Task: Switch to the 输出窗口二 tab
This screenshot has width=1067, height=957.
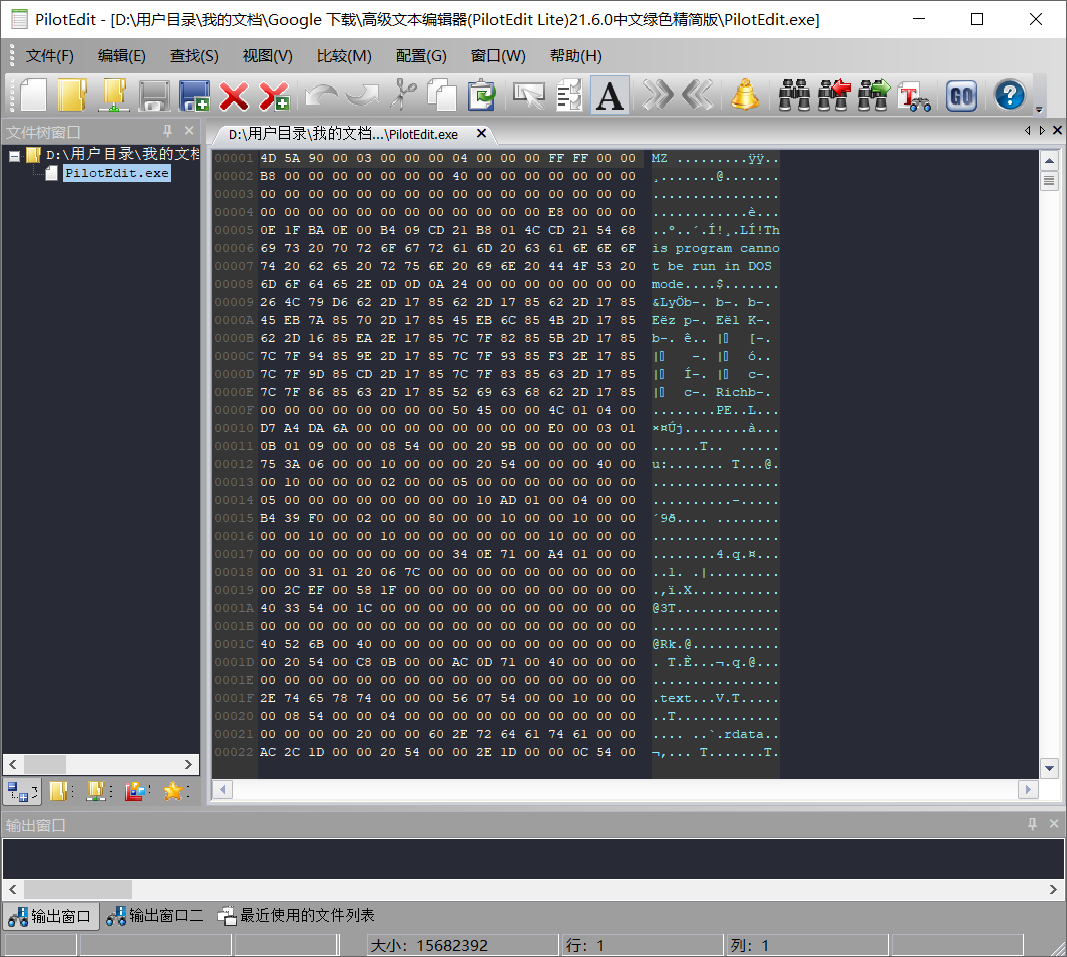Action: pos(155,915)
